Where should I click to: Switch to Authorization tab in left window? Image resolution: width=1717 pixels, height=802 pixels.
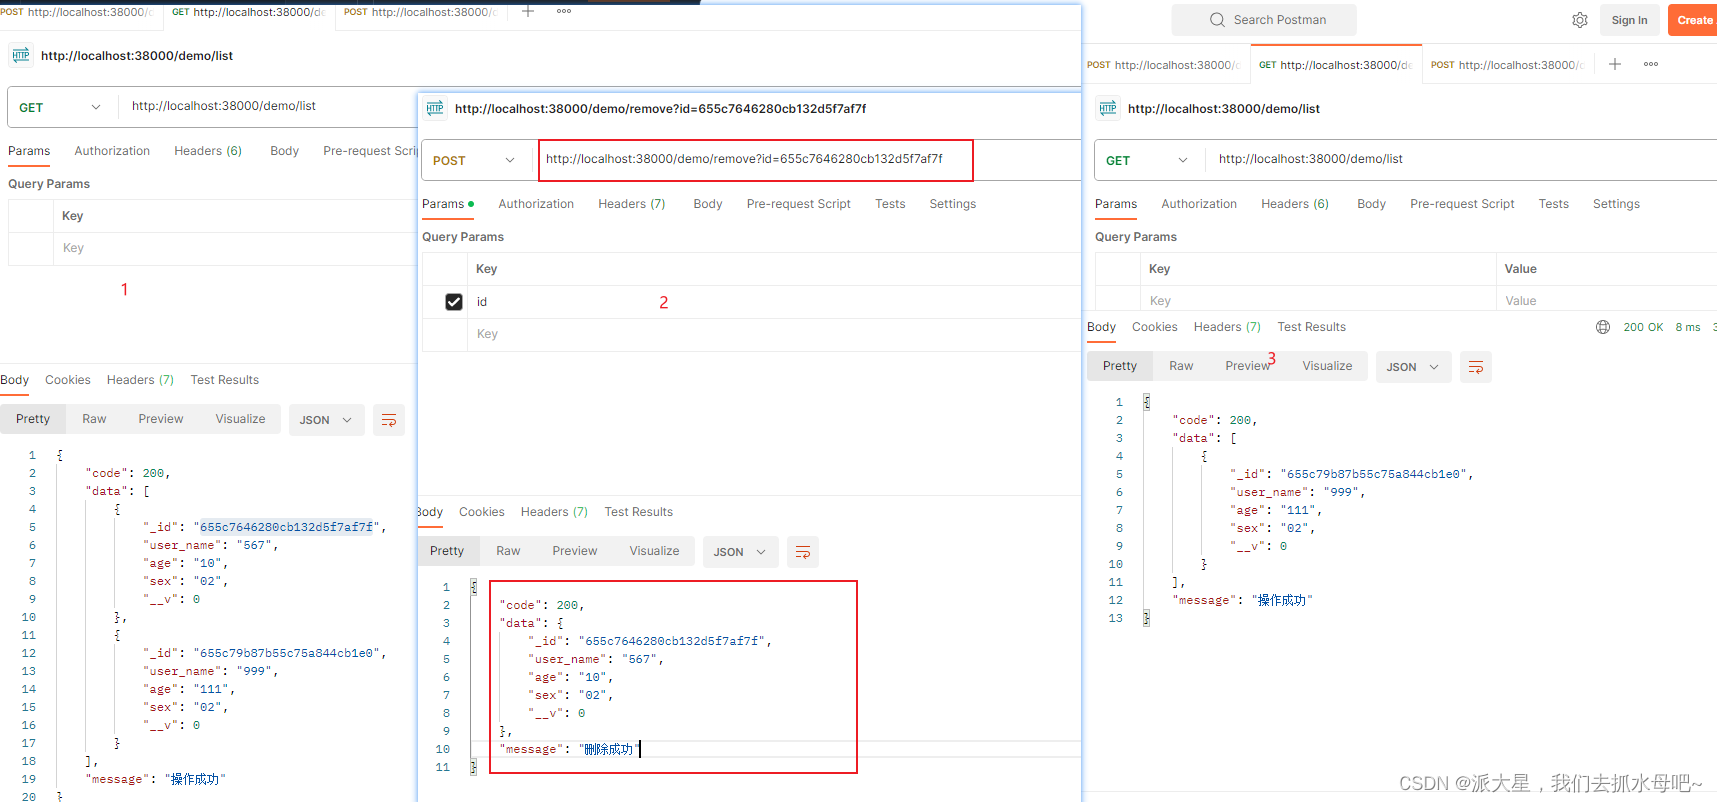click(112, 151)
